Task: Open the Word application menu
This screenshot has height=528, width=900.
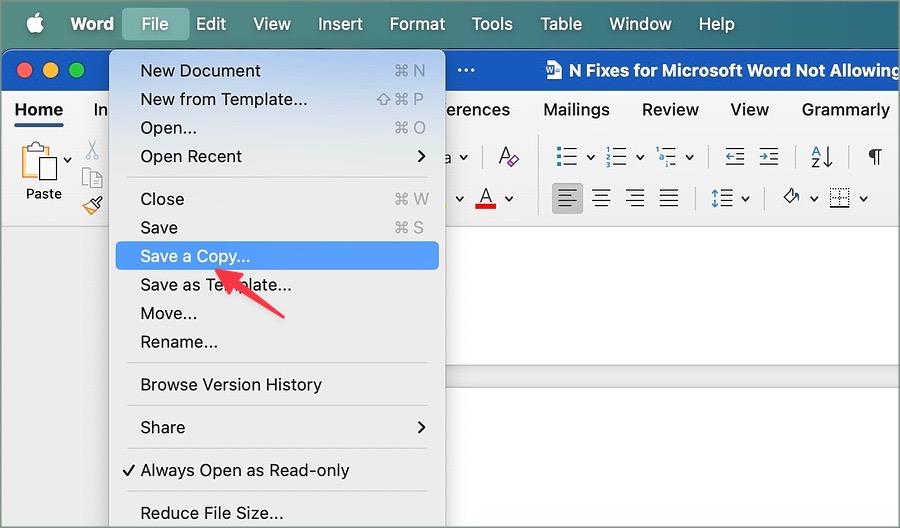Action: click(x=92, y=24)
